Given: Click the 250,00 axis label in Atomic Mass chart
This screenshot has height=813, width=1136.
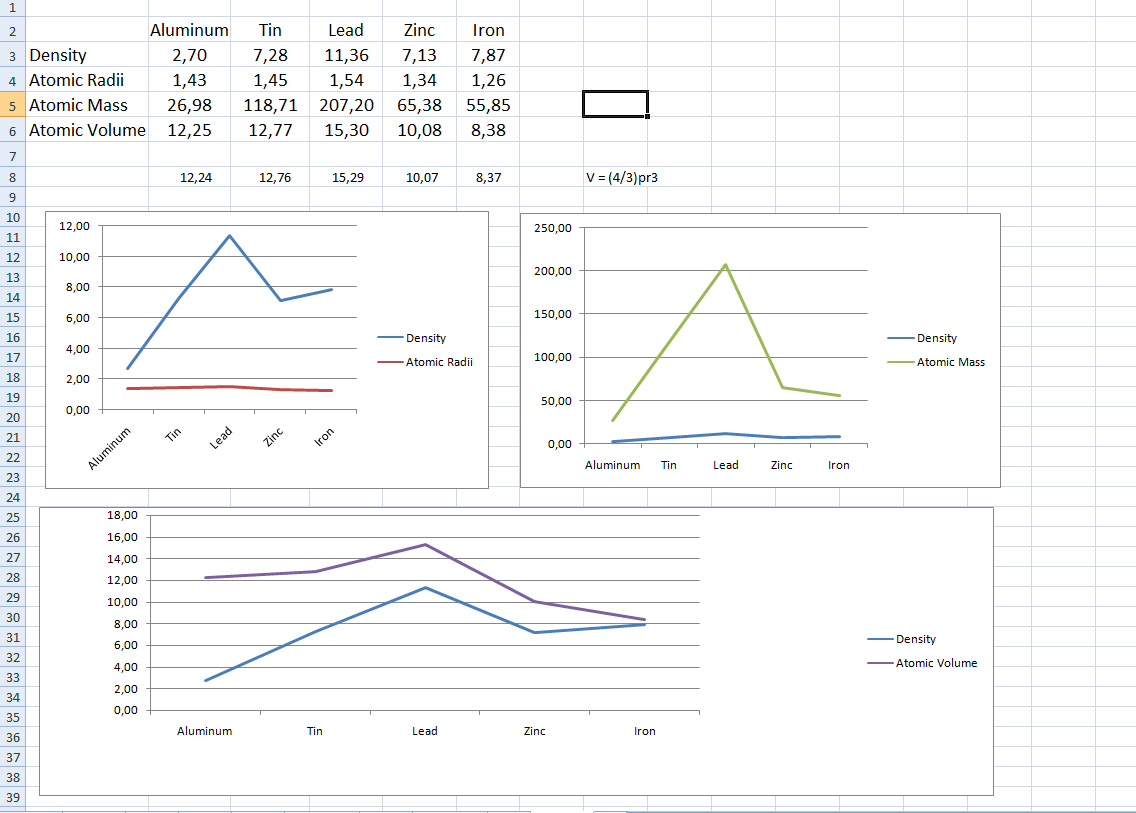Looking at the screenshot, I should (x=553, y=228).
